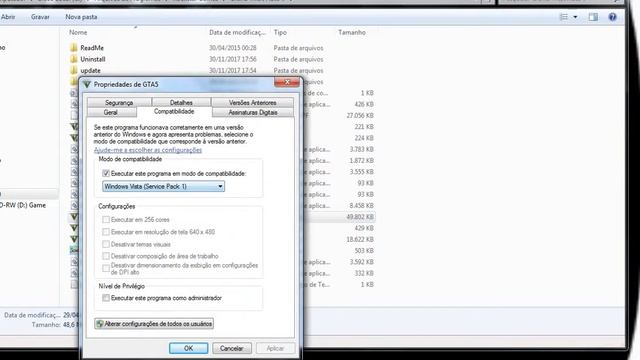Sort by the Tipo column header
This screenshot has width=640, height=360.
280,32
